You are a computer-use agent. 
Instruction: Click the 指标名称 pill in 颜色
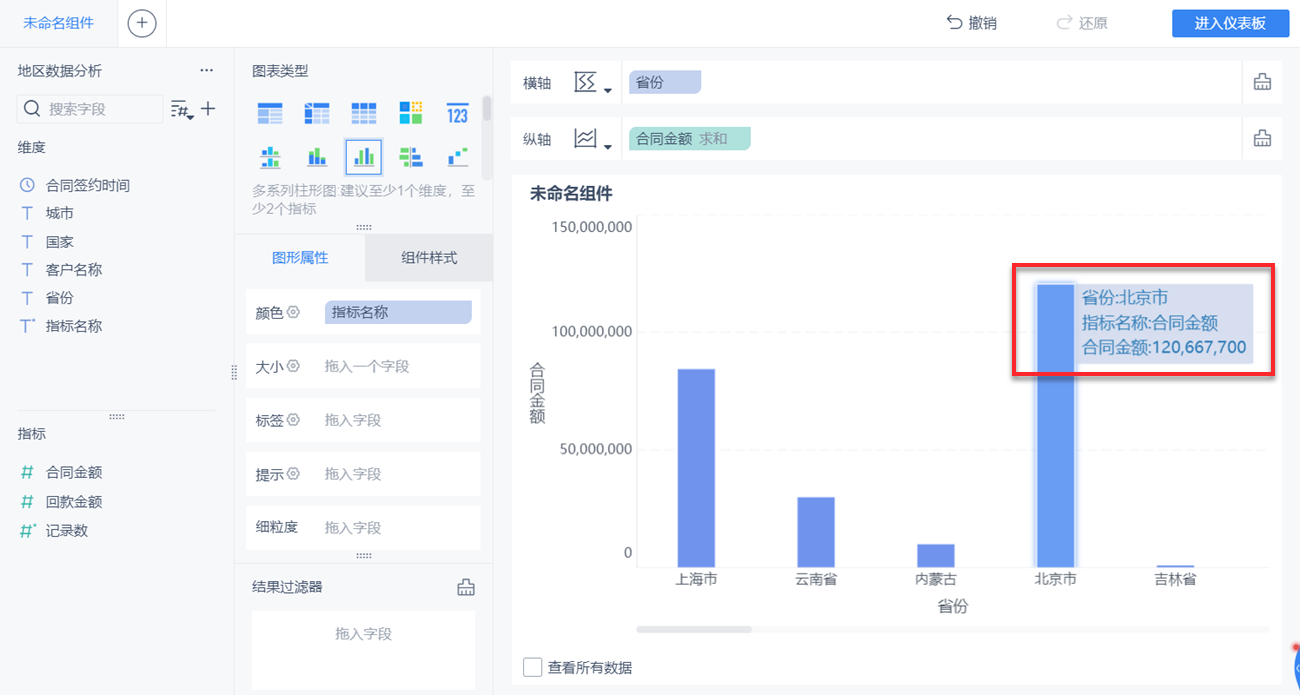tap(398, 312)
